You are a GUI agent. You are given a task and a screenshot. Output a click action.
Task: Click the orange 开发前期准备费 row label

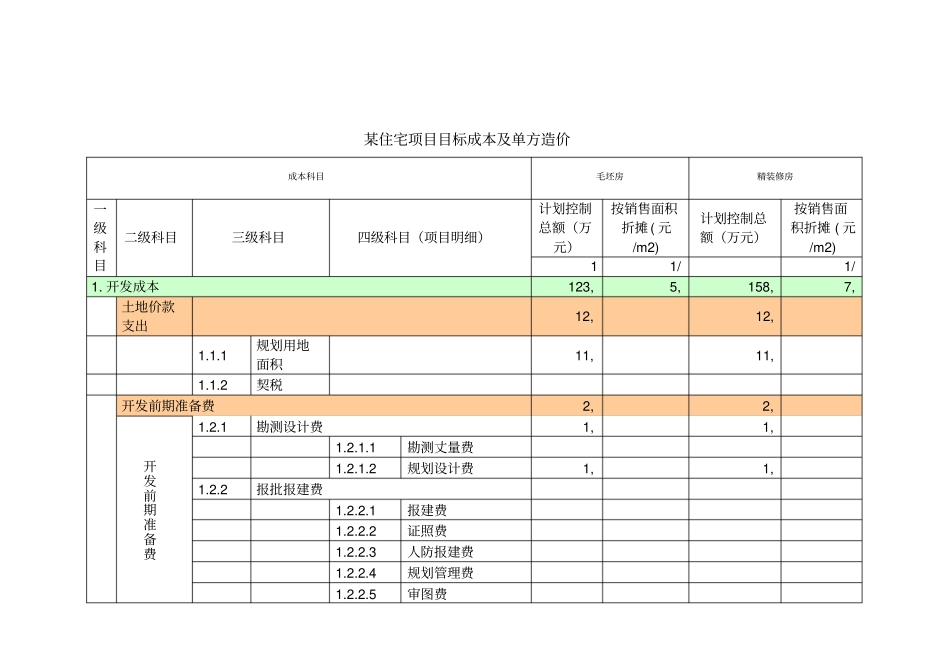click(x=168, y=406)
